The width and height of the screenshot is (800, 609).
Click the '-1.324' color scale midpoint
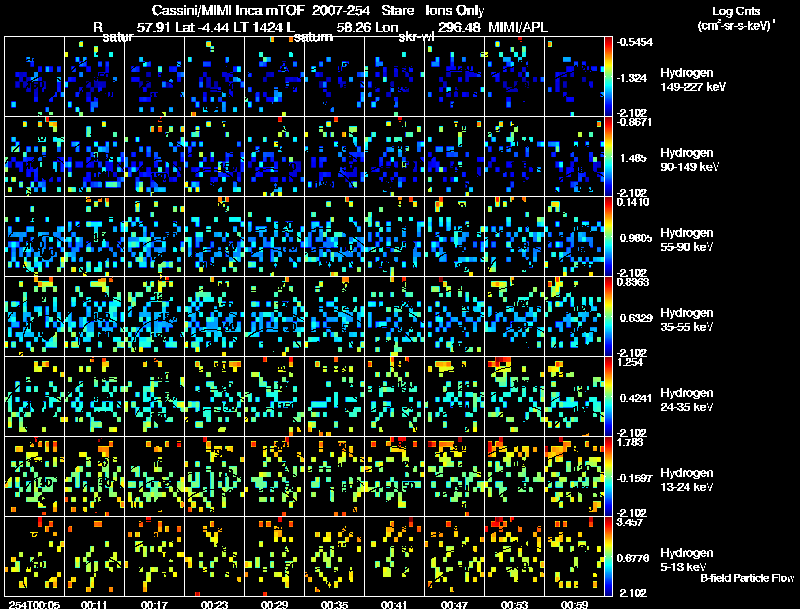tap(632, 78)
